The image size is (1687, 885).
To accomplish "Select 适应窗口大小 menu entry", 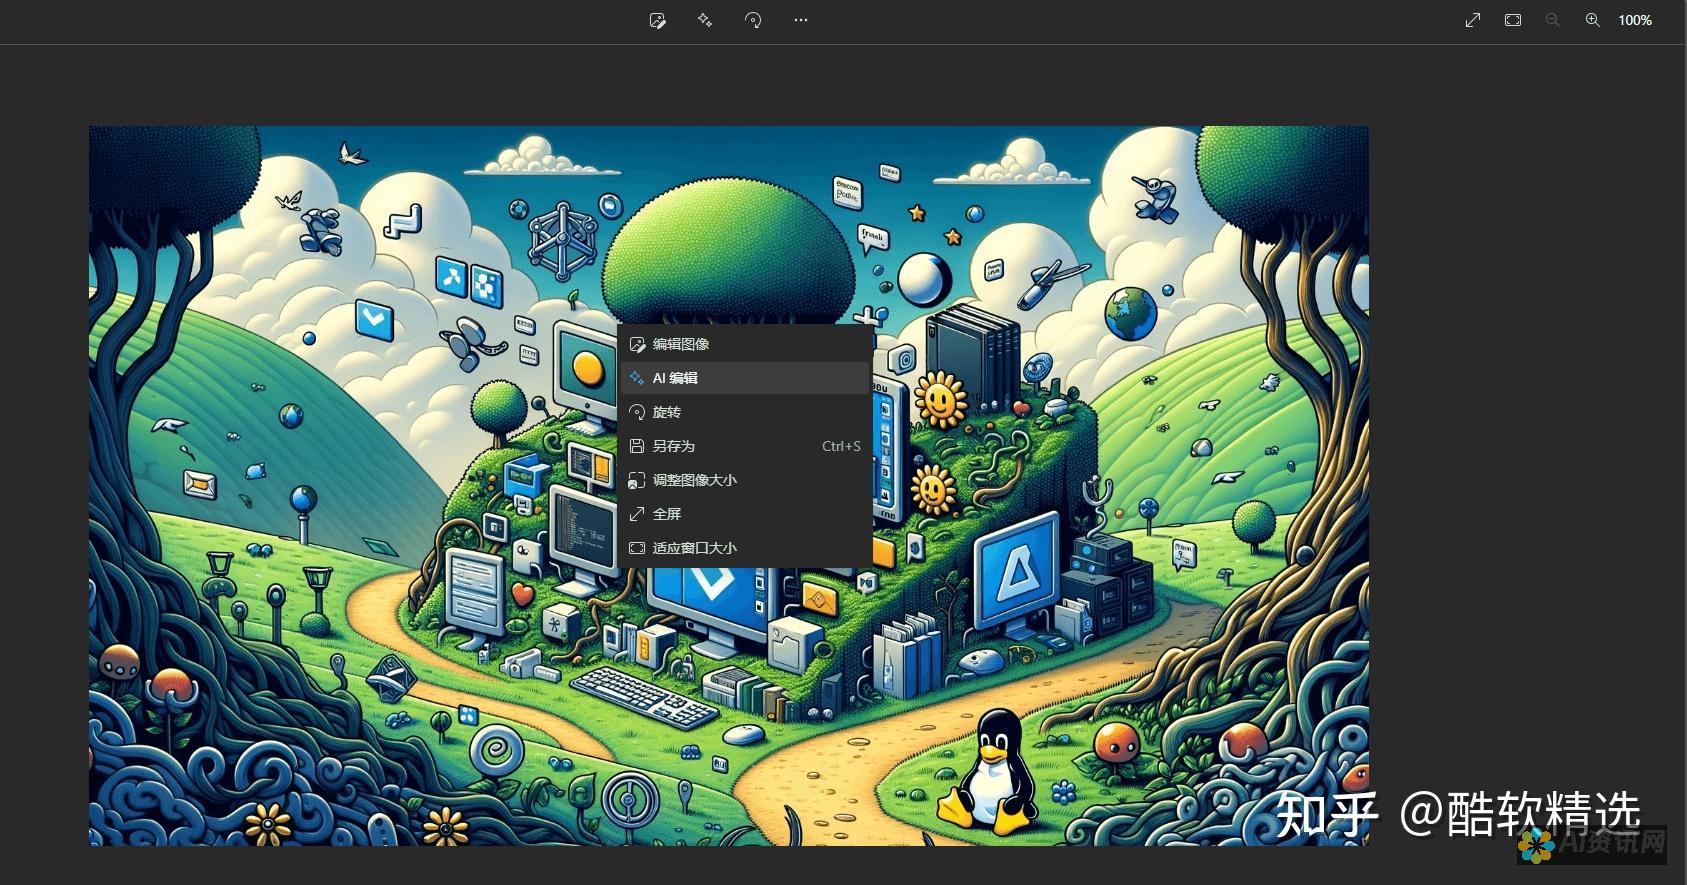I will 745,548.
